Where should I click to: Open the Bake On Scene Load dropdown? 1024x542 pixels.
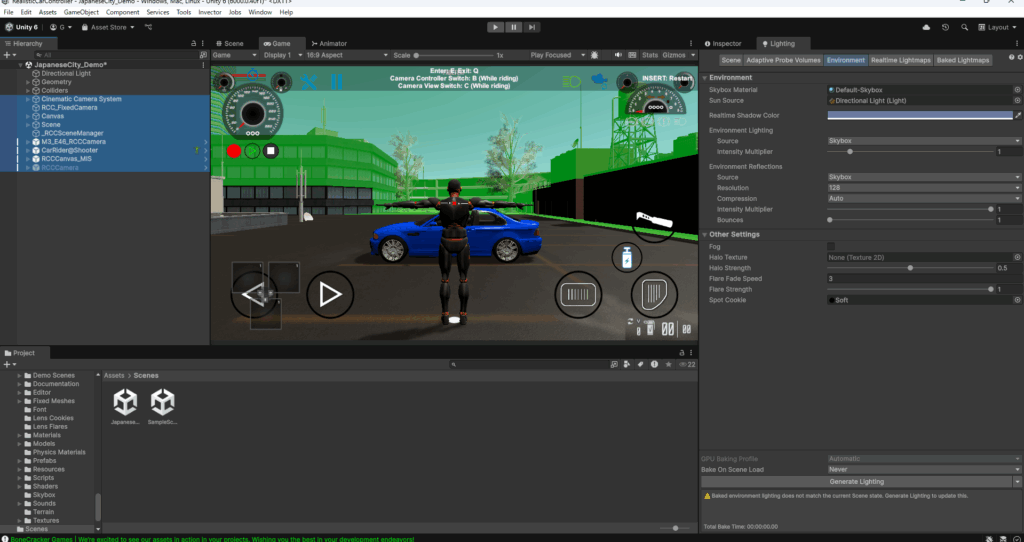(924, 470)
